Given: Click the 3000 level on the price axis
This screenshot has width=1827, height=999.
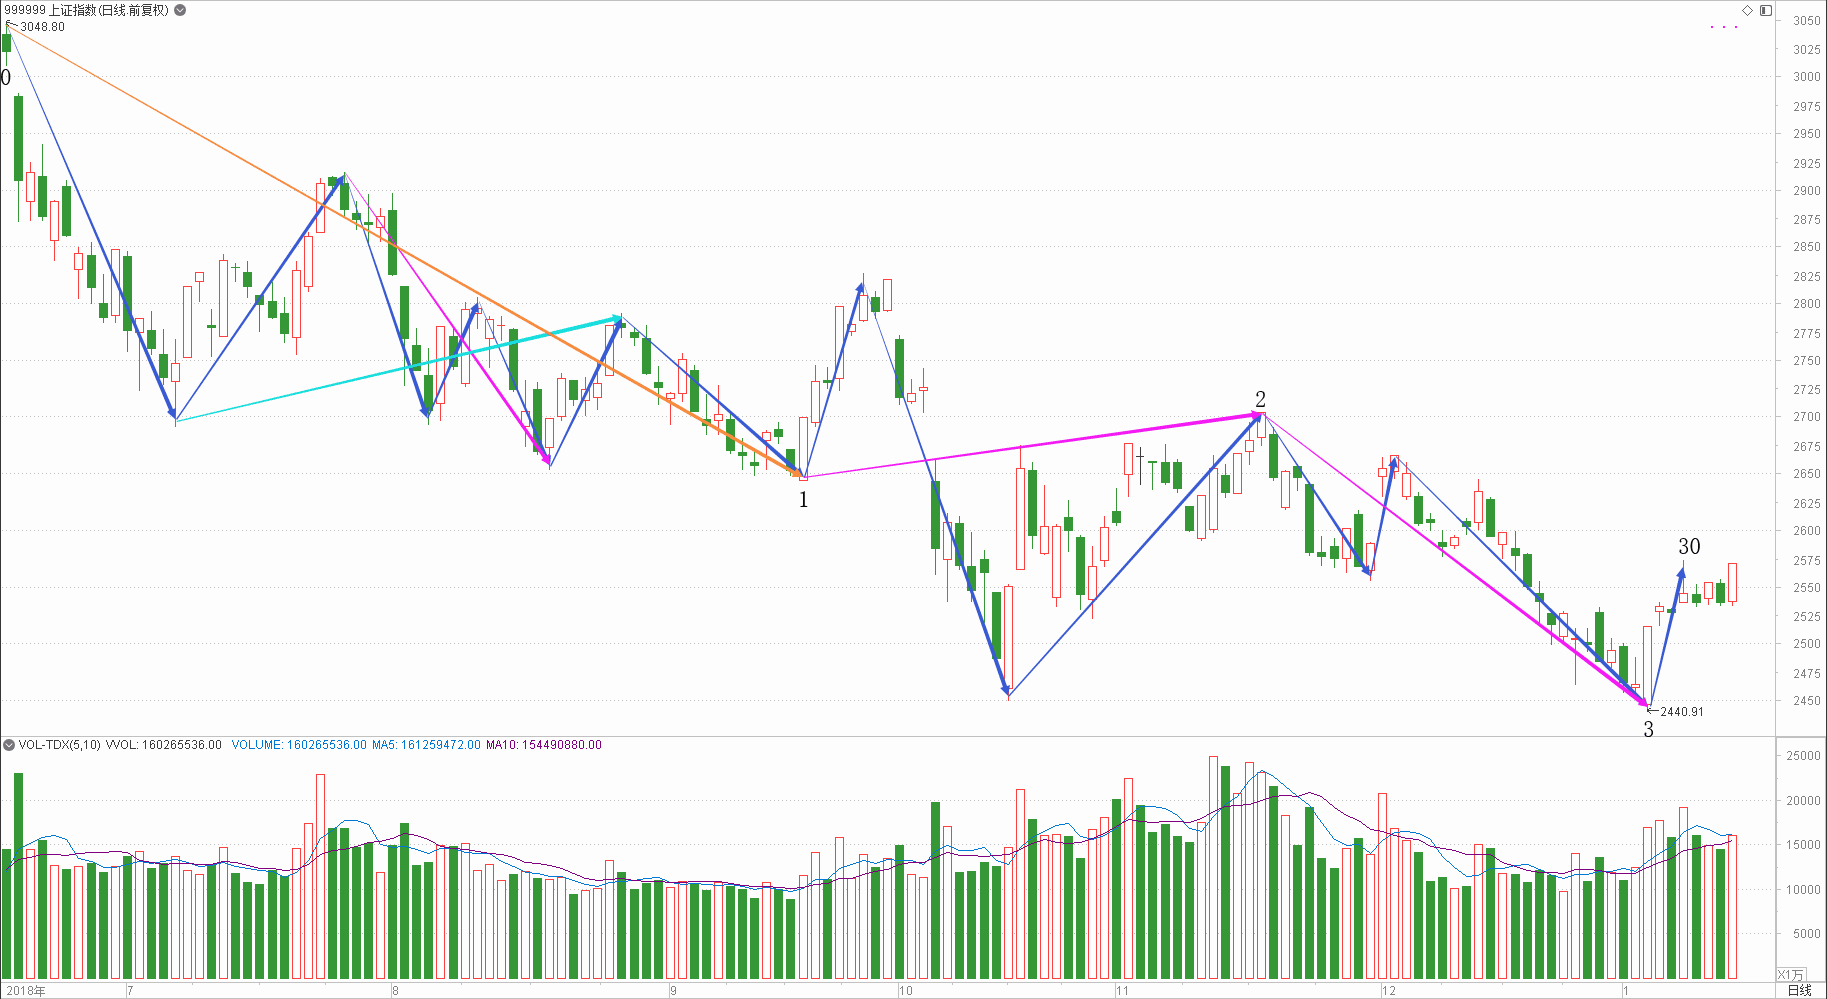Looking at the screenshot, I should click(x=1806, y=77).
